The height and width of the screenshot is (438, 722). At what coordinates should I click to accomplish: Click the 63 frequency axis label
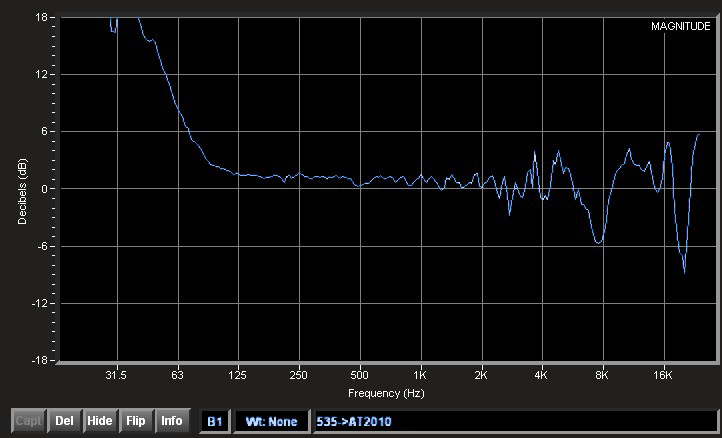click(177, 375)
